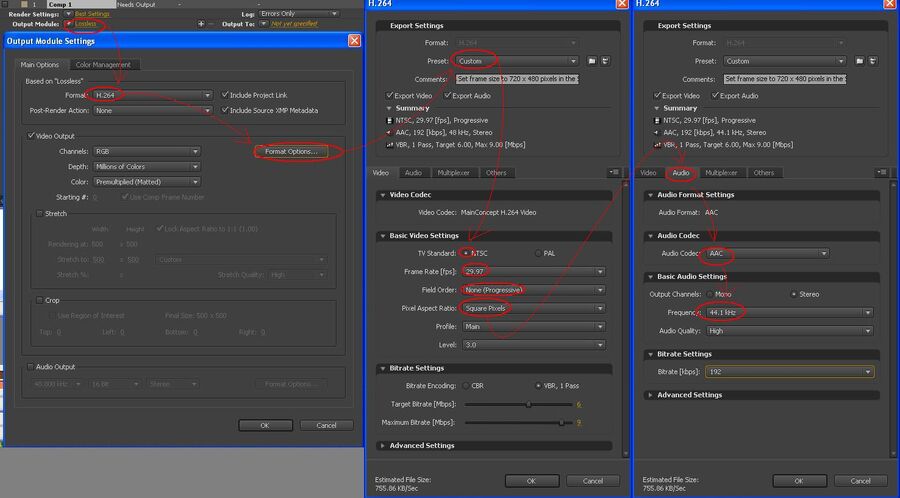Open panel menu icon beside Others tab, Audio-tab dialog

pos(882,172)
